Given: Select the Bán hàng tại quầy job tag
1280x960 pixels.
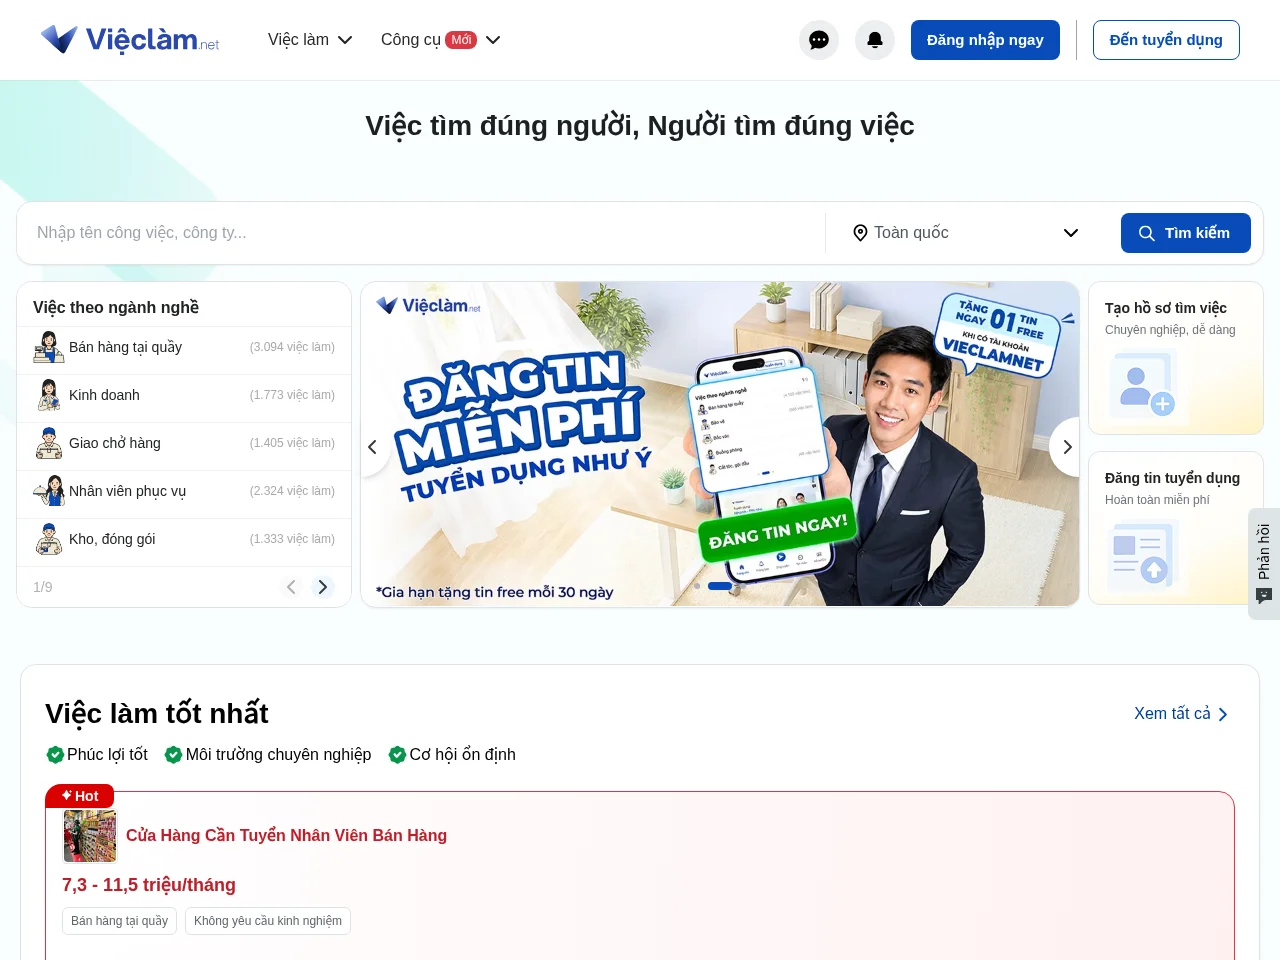Looking at the screenshot, I should point(120,921).
